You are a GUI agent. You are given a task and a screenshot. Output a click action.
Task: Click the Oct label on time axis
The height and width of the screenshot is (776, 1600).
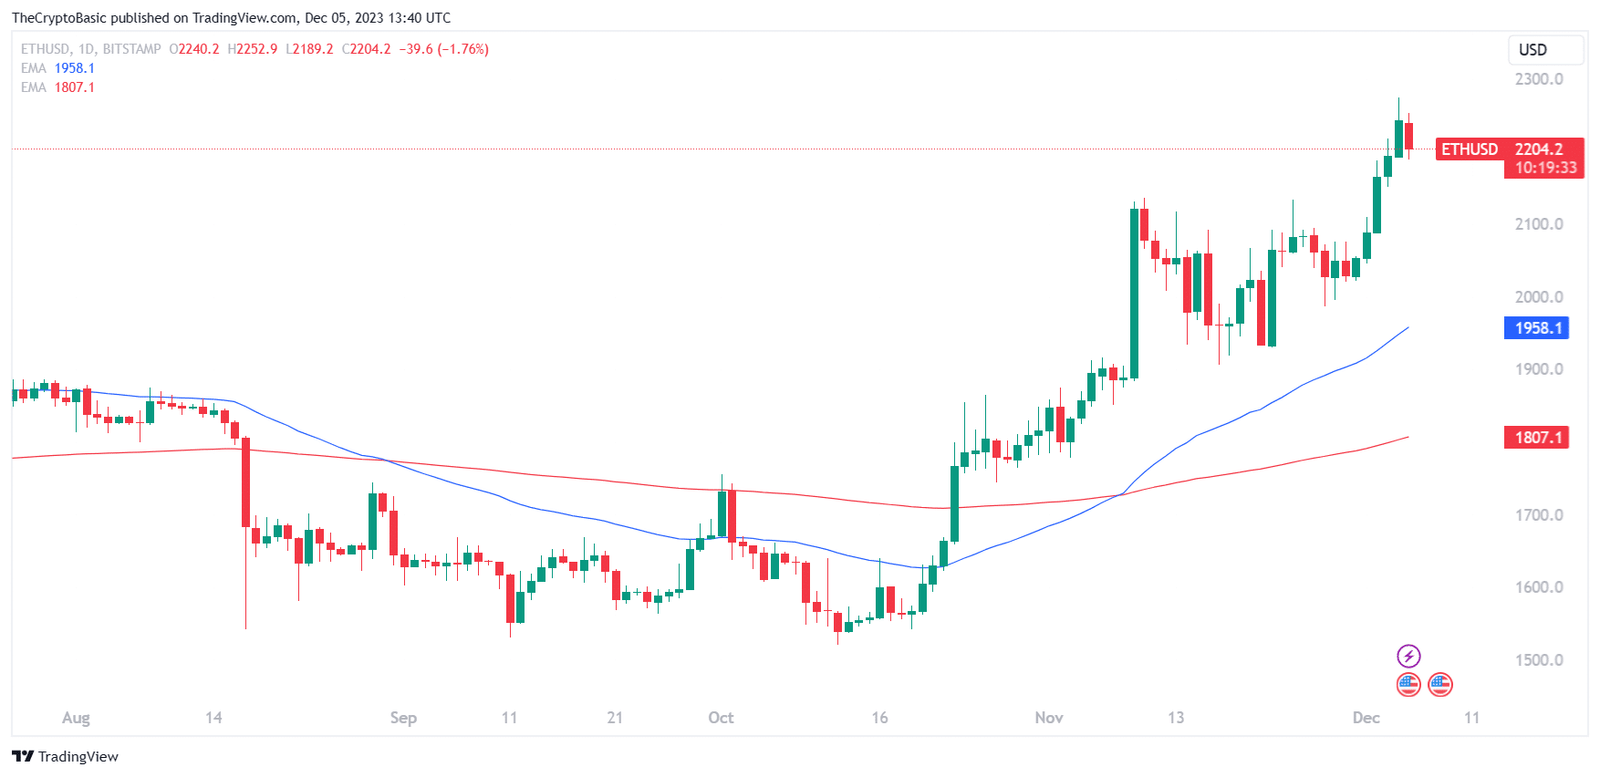click(720, 717)
